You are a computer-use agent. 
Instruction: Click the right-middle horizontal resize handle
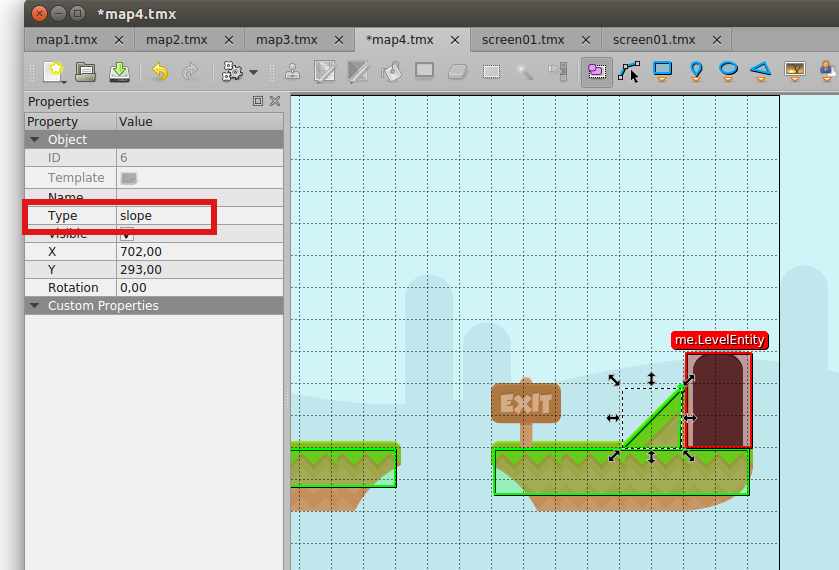[x=690, y=418]
